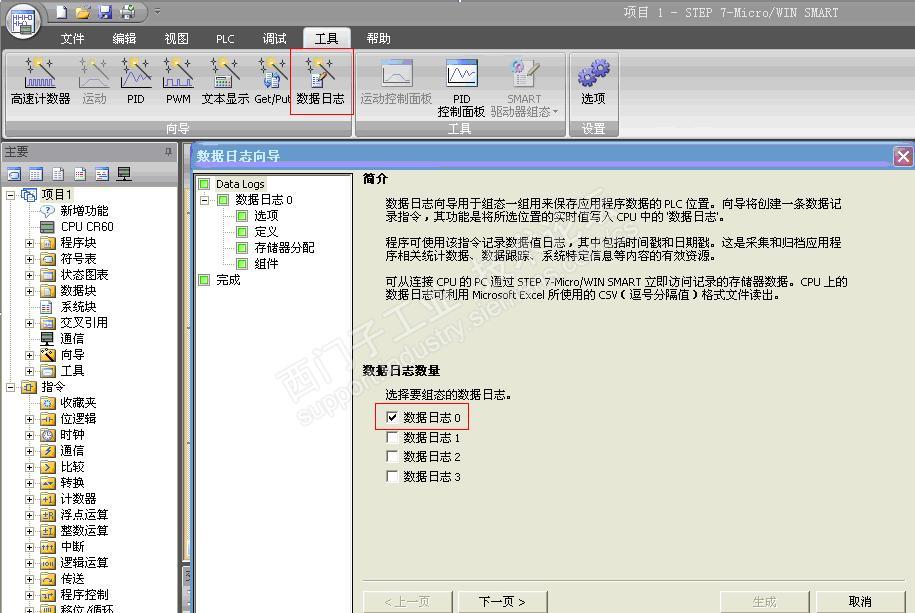
Task: Open 选项 settings gear icon
Action: click(x=593, y=82)
